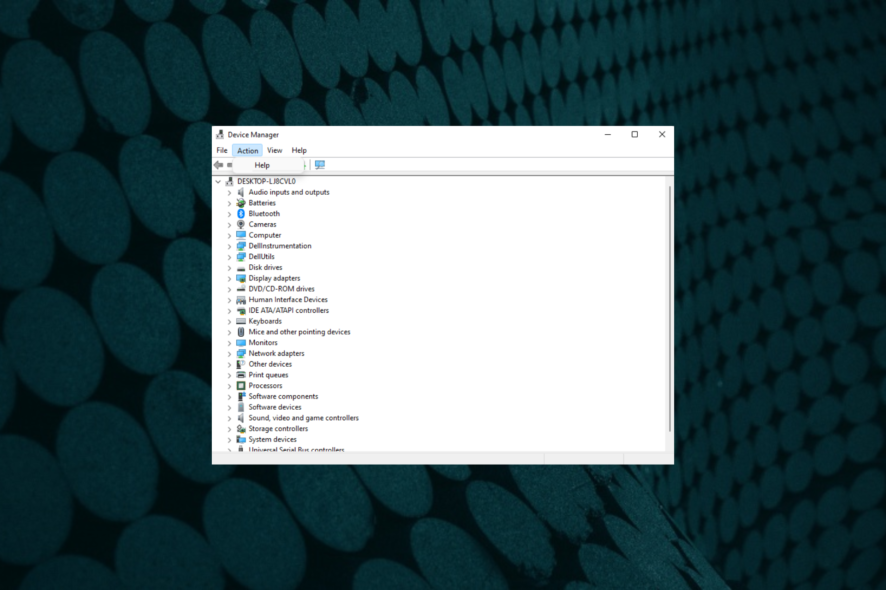Viewport: 886px width, 590px height.
Task: Click the Batteries icon
Action: pos(241,203)
